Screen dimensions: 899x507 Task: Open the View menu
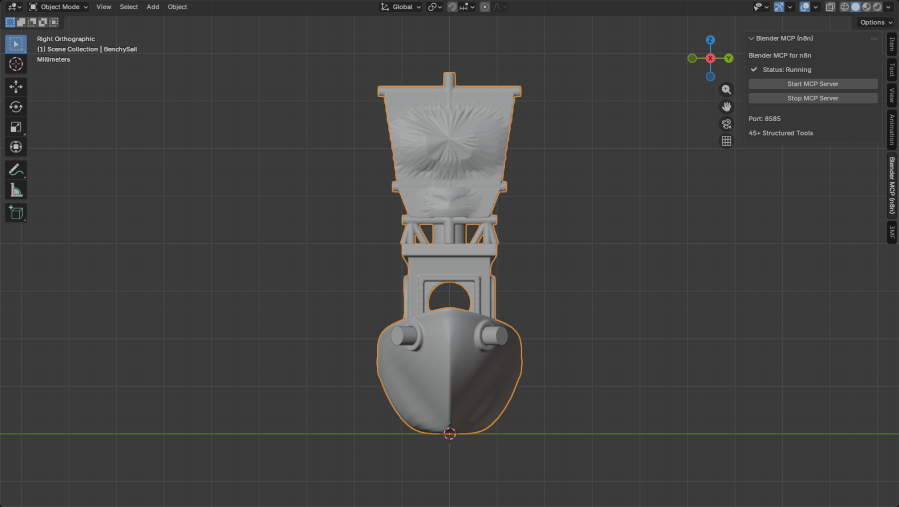(104, 7)
